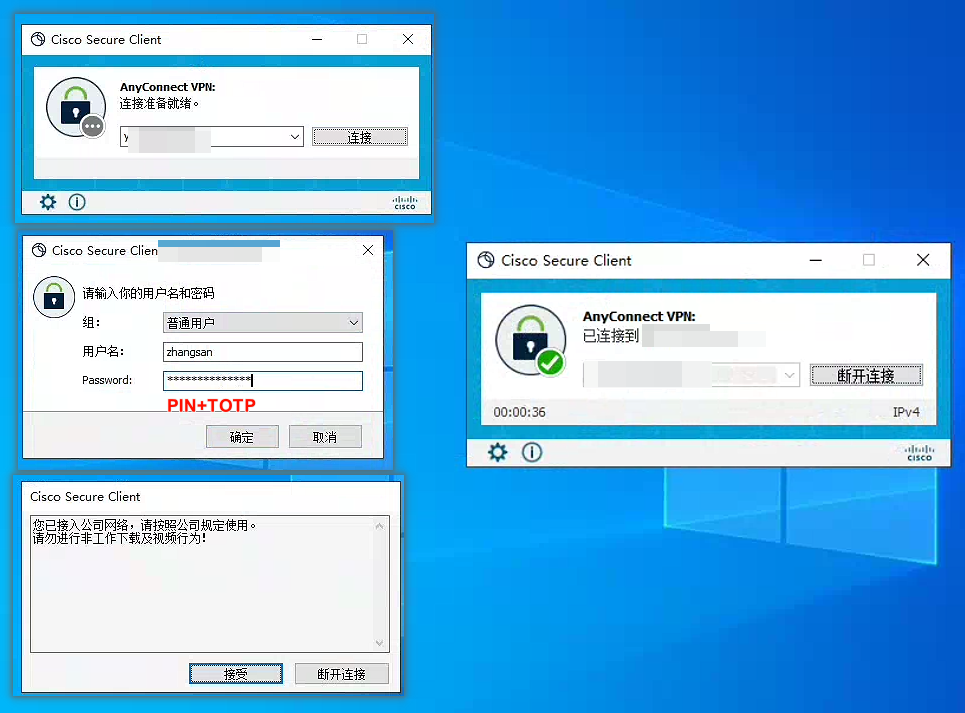Image resolution: width=965 pixels, height=713 pixels.
Task: Click the banner dialog's Cisco Secure Client title
Action: [85, 496]
